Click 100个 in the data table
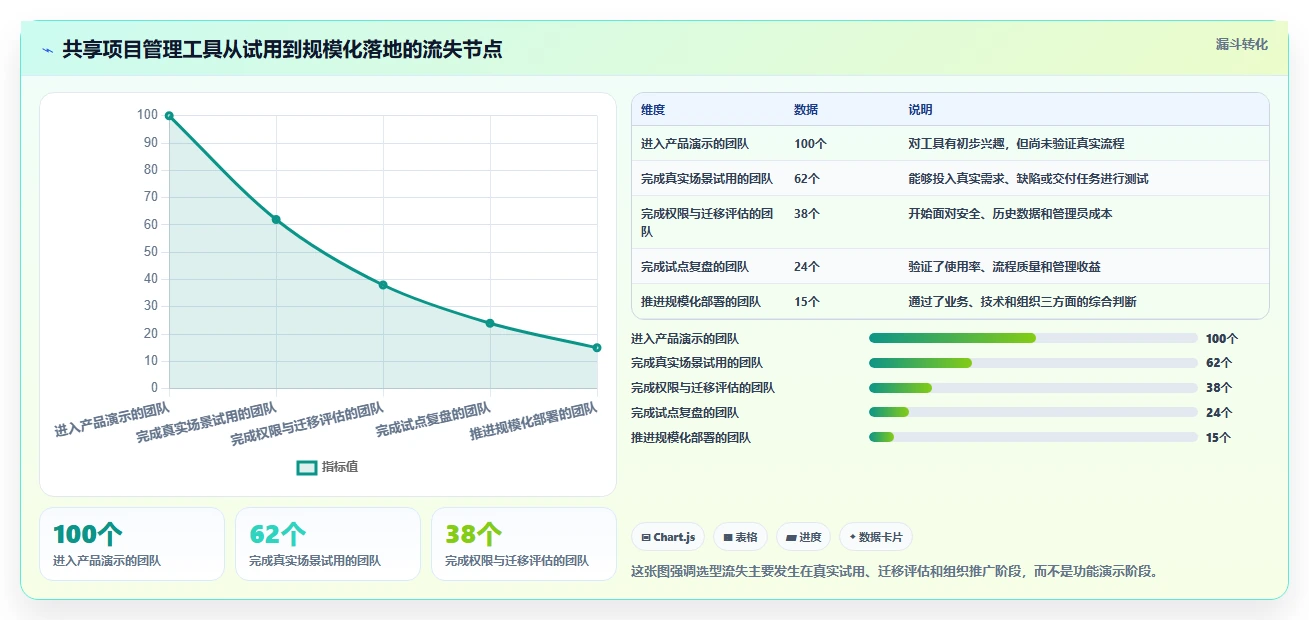The image size is (1309, 620). (810, 144)
